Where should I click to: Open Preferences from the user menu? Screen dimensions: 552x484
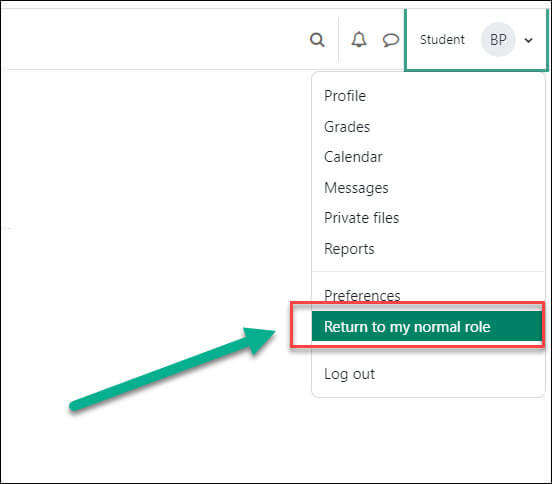pyautogui.click(x=362, y=295)
